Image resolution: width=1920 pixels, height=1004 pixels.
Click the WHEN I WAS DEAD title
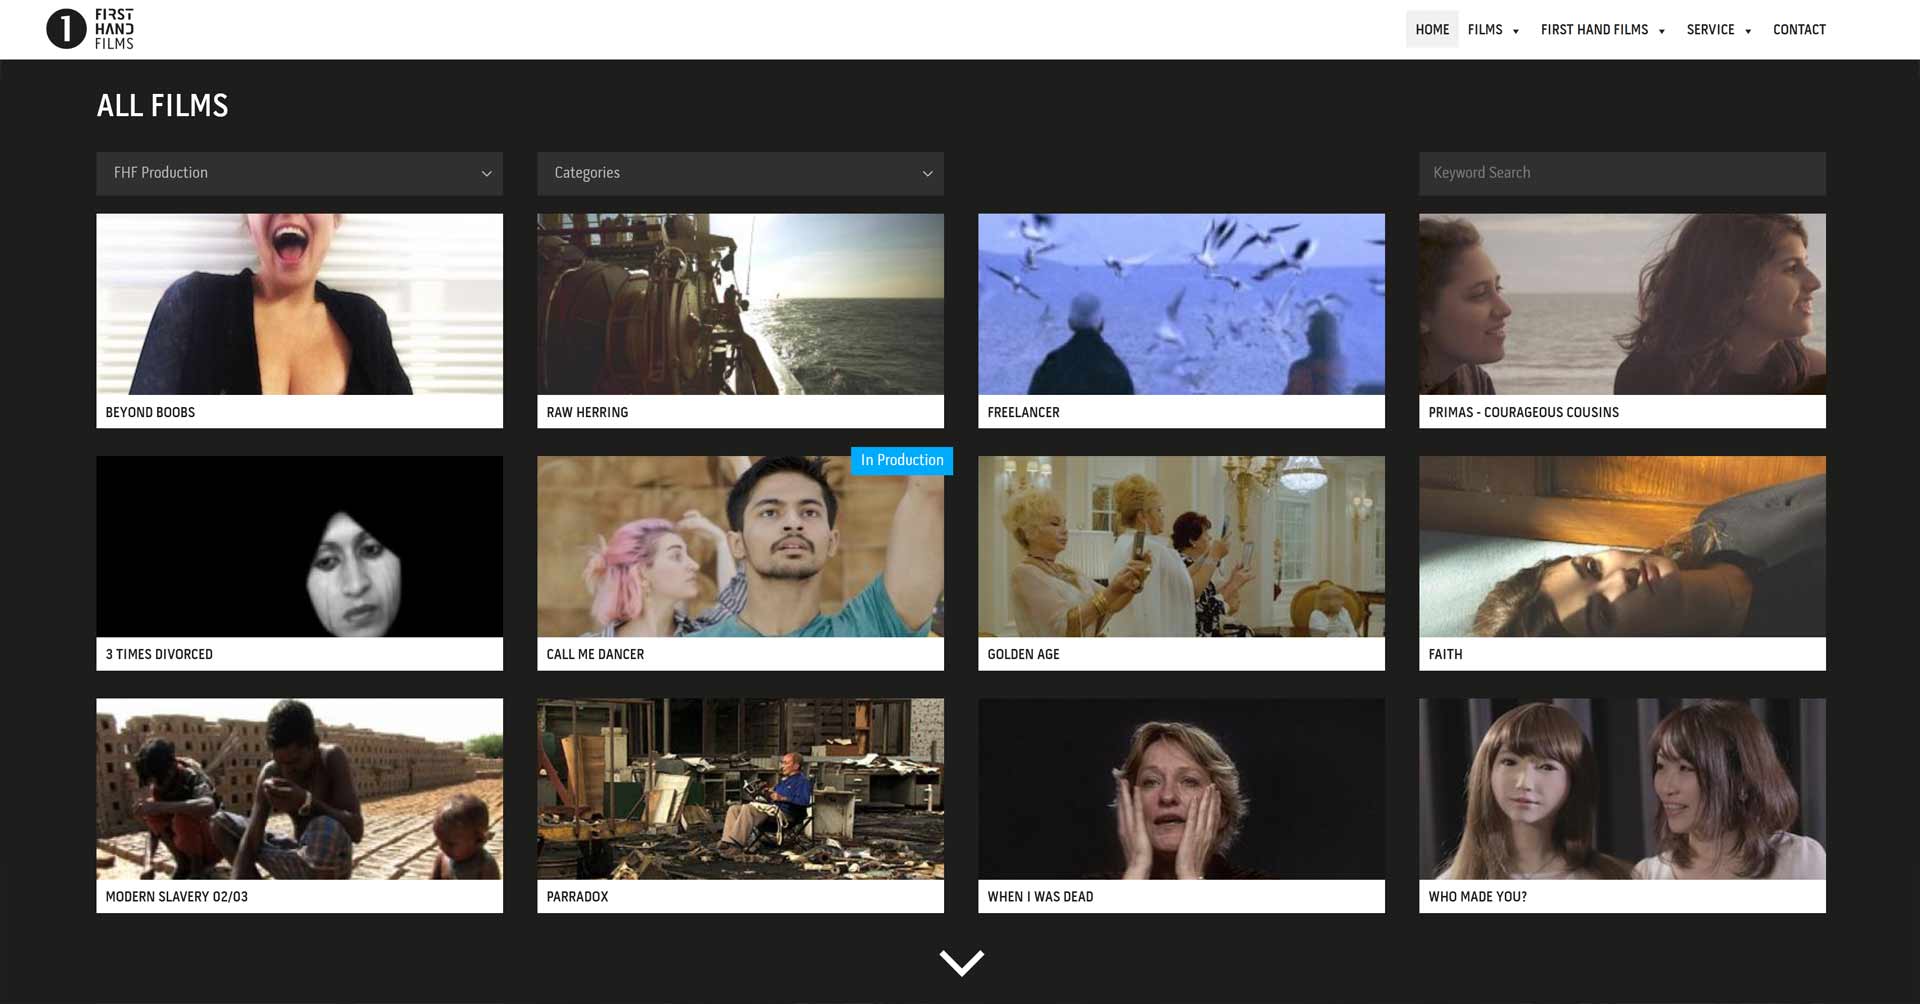(1040, 897)
